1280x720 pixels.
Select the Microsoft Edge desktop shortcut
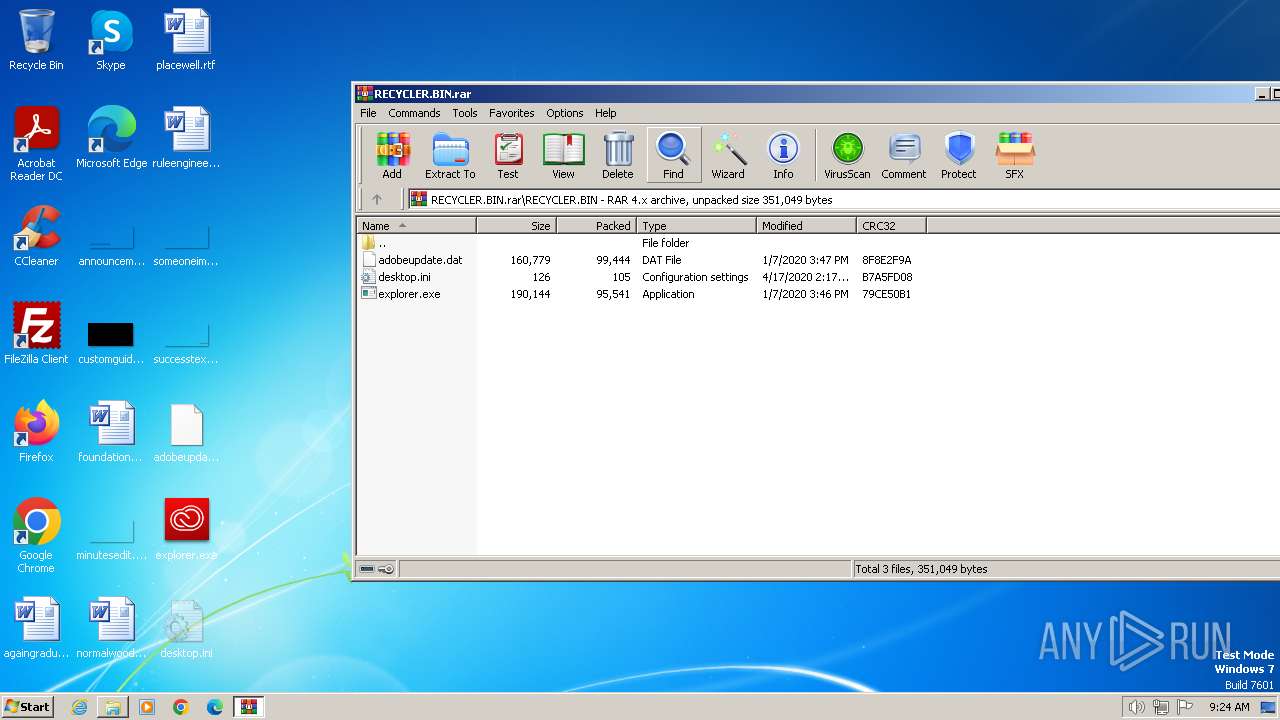coord(111,138)
